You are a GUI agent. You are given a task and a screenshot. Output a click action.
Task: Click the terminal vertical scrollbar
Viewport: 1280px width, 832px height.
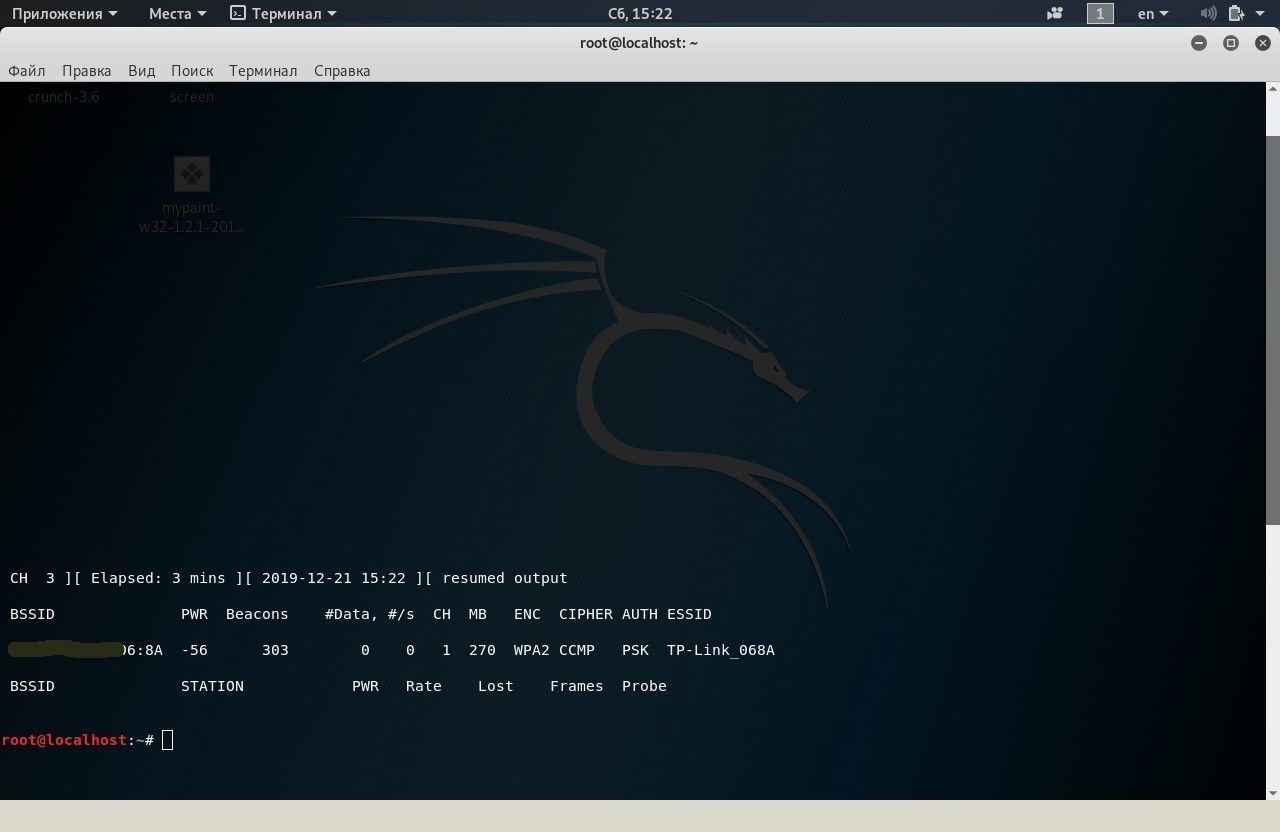coord(1272,330)
